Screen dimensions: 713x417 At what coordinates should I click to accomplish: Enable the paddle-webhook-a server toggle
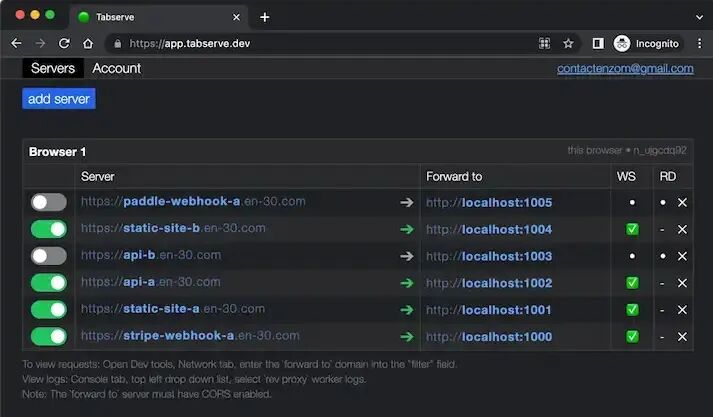[x=49, y=202]
